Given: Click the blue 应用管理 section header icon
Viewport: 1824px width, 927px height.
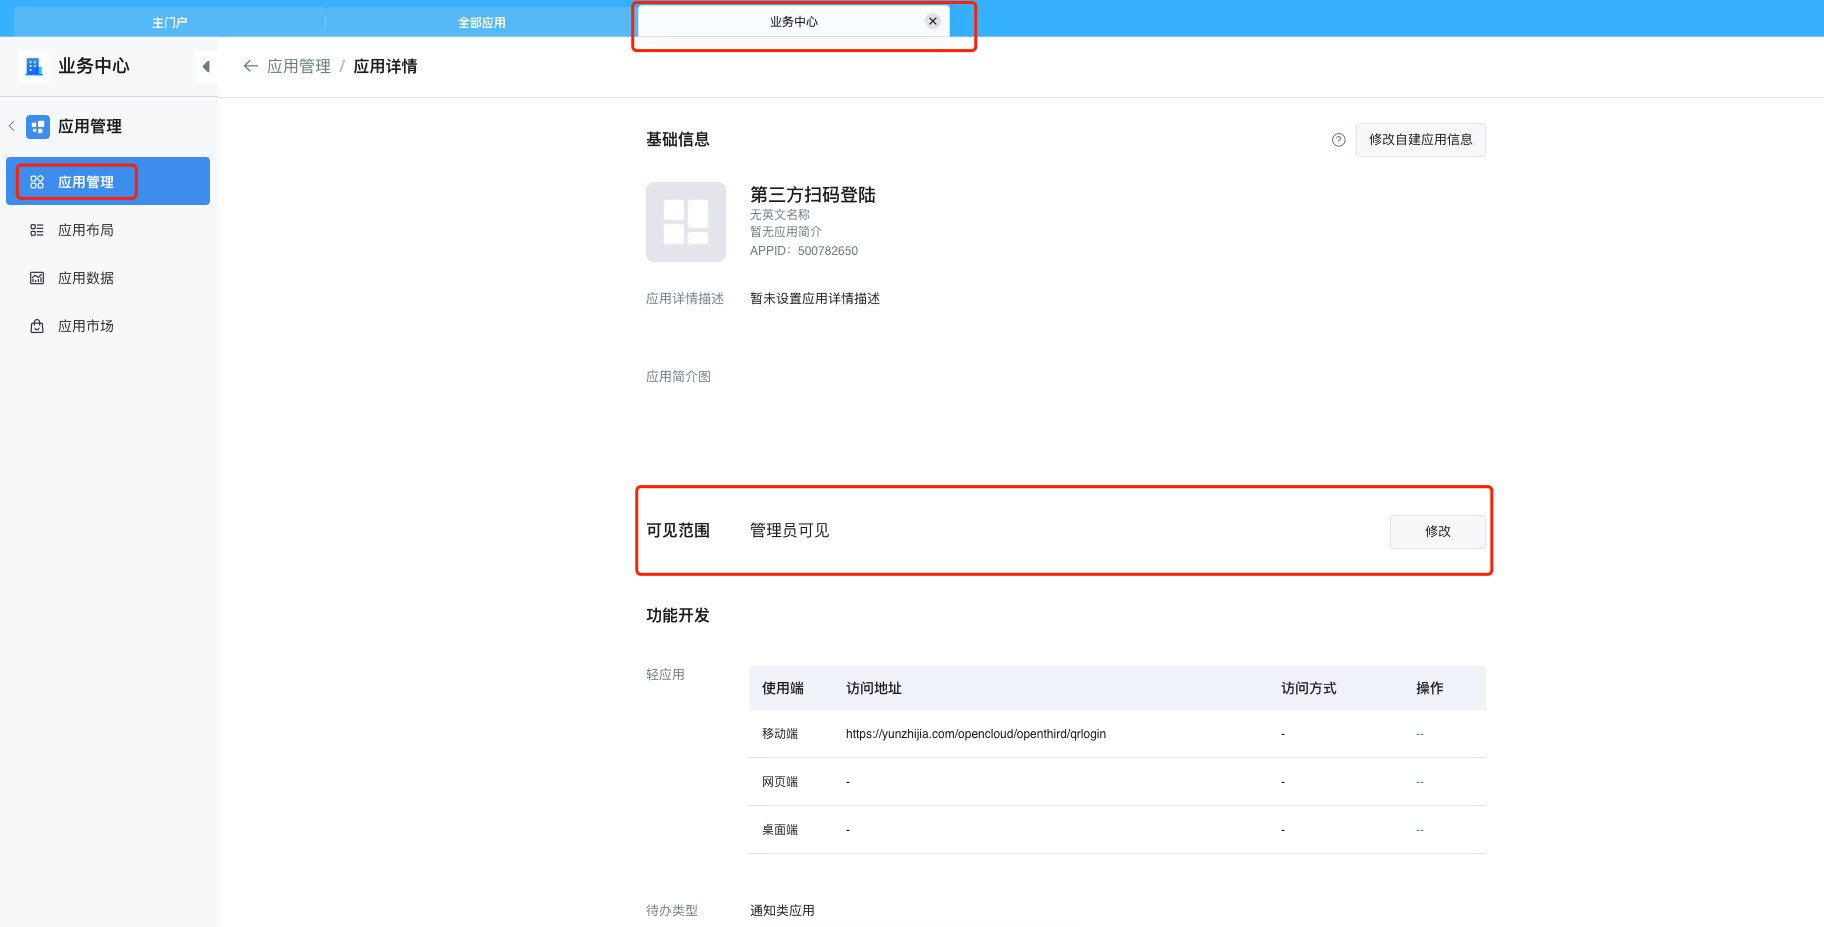Looking at the screenshot, I should click(x=38, y=127).
